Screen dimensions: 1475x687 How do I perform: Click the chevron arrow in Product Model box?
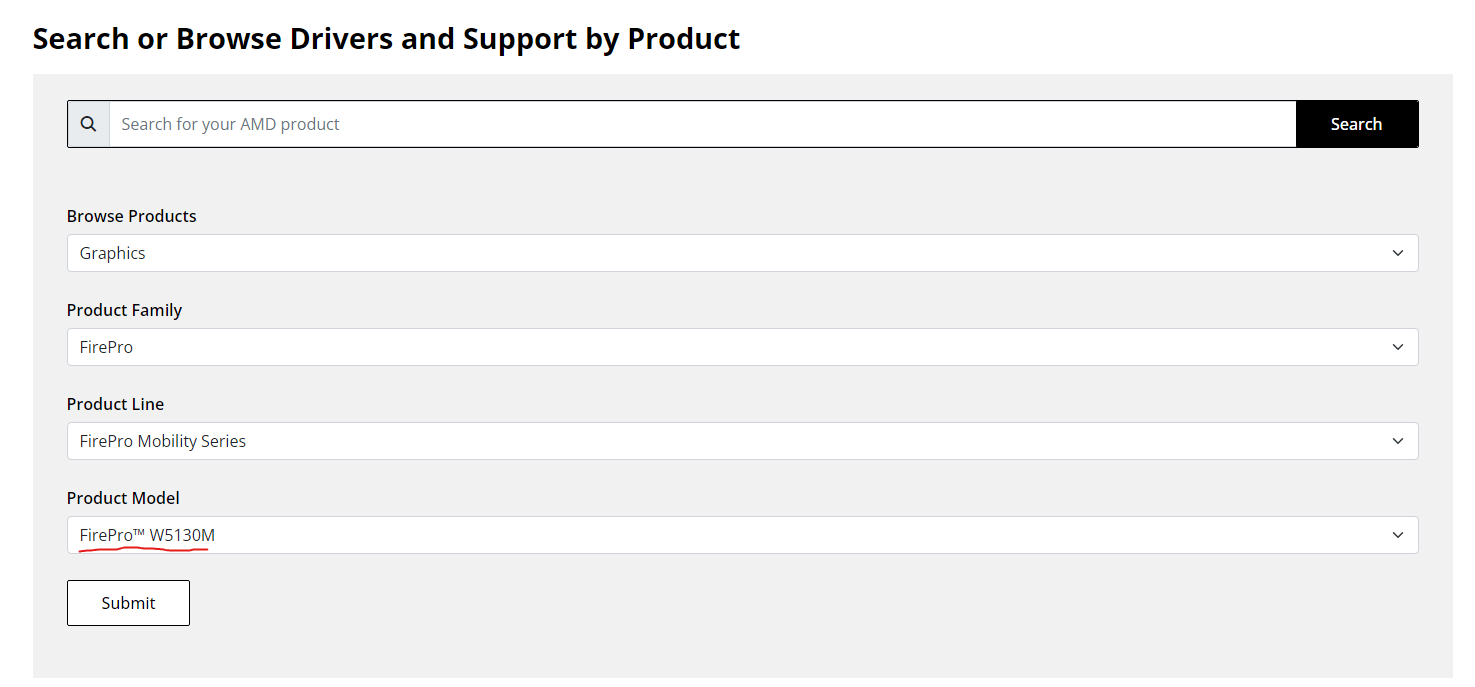pos(1398,535)
